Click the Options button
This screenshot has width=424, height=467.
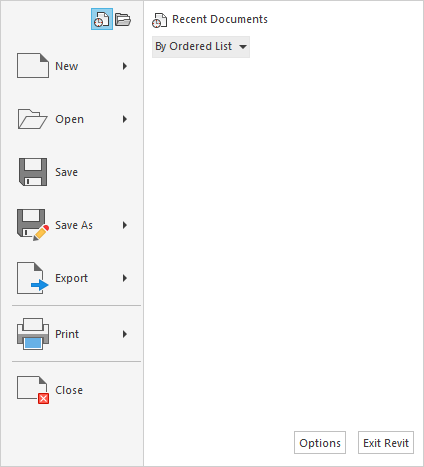click(x=320, y=443)
